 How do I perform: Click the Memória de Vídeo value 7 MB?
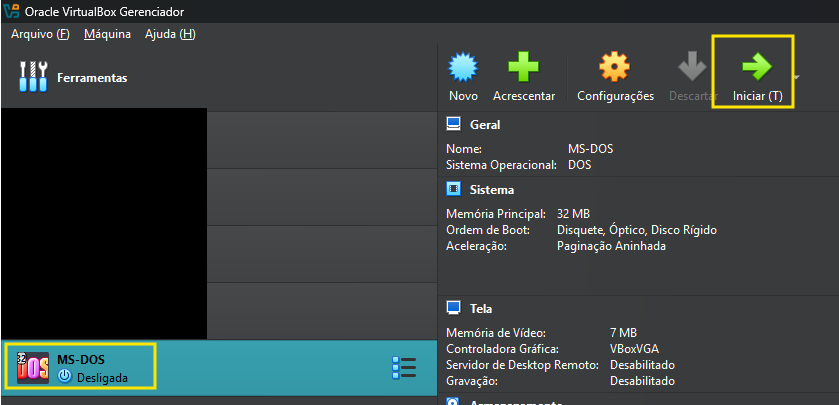click(x=623, y=333)
